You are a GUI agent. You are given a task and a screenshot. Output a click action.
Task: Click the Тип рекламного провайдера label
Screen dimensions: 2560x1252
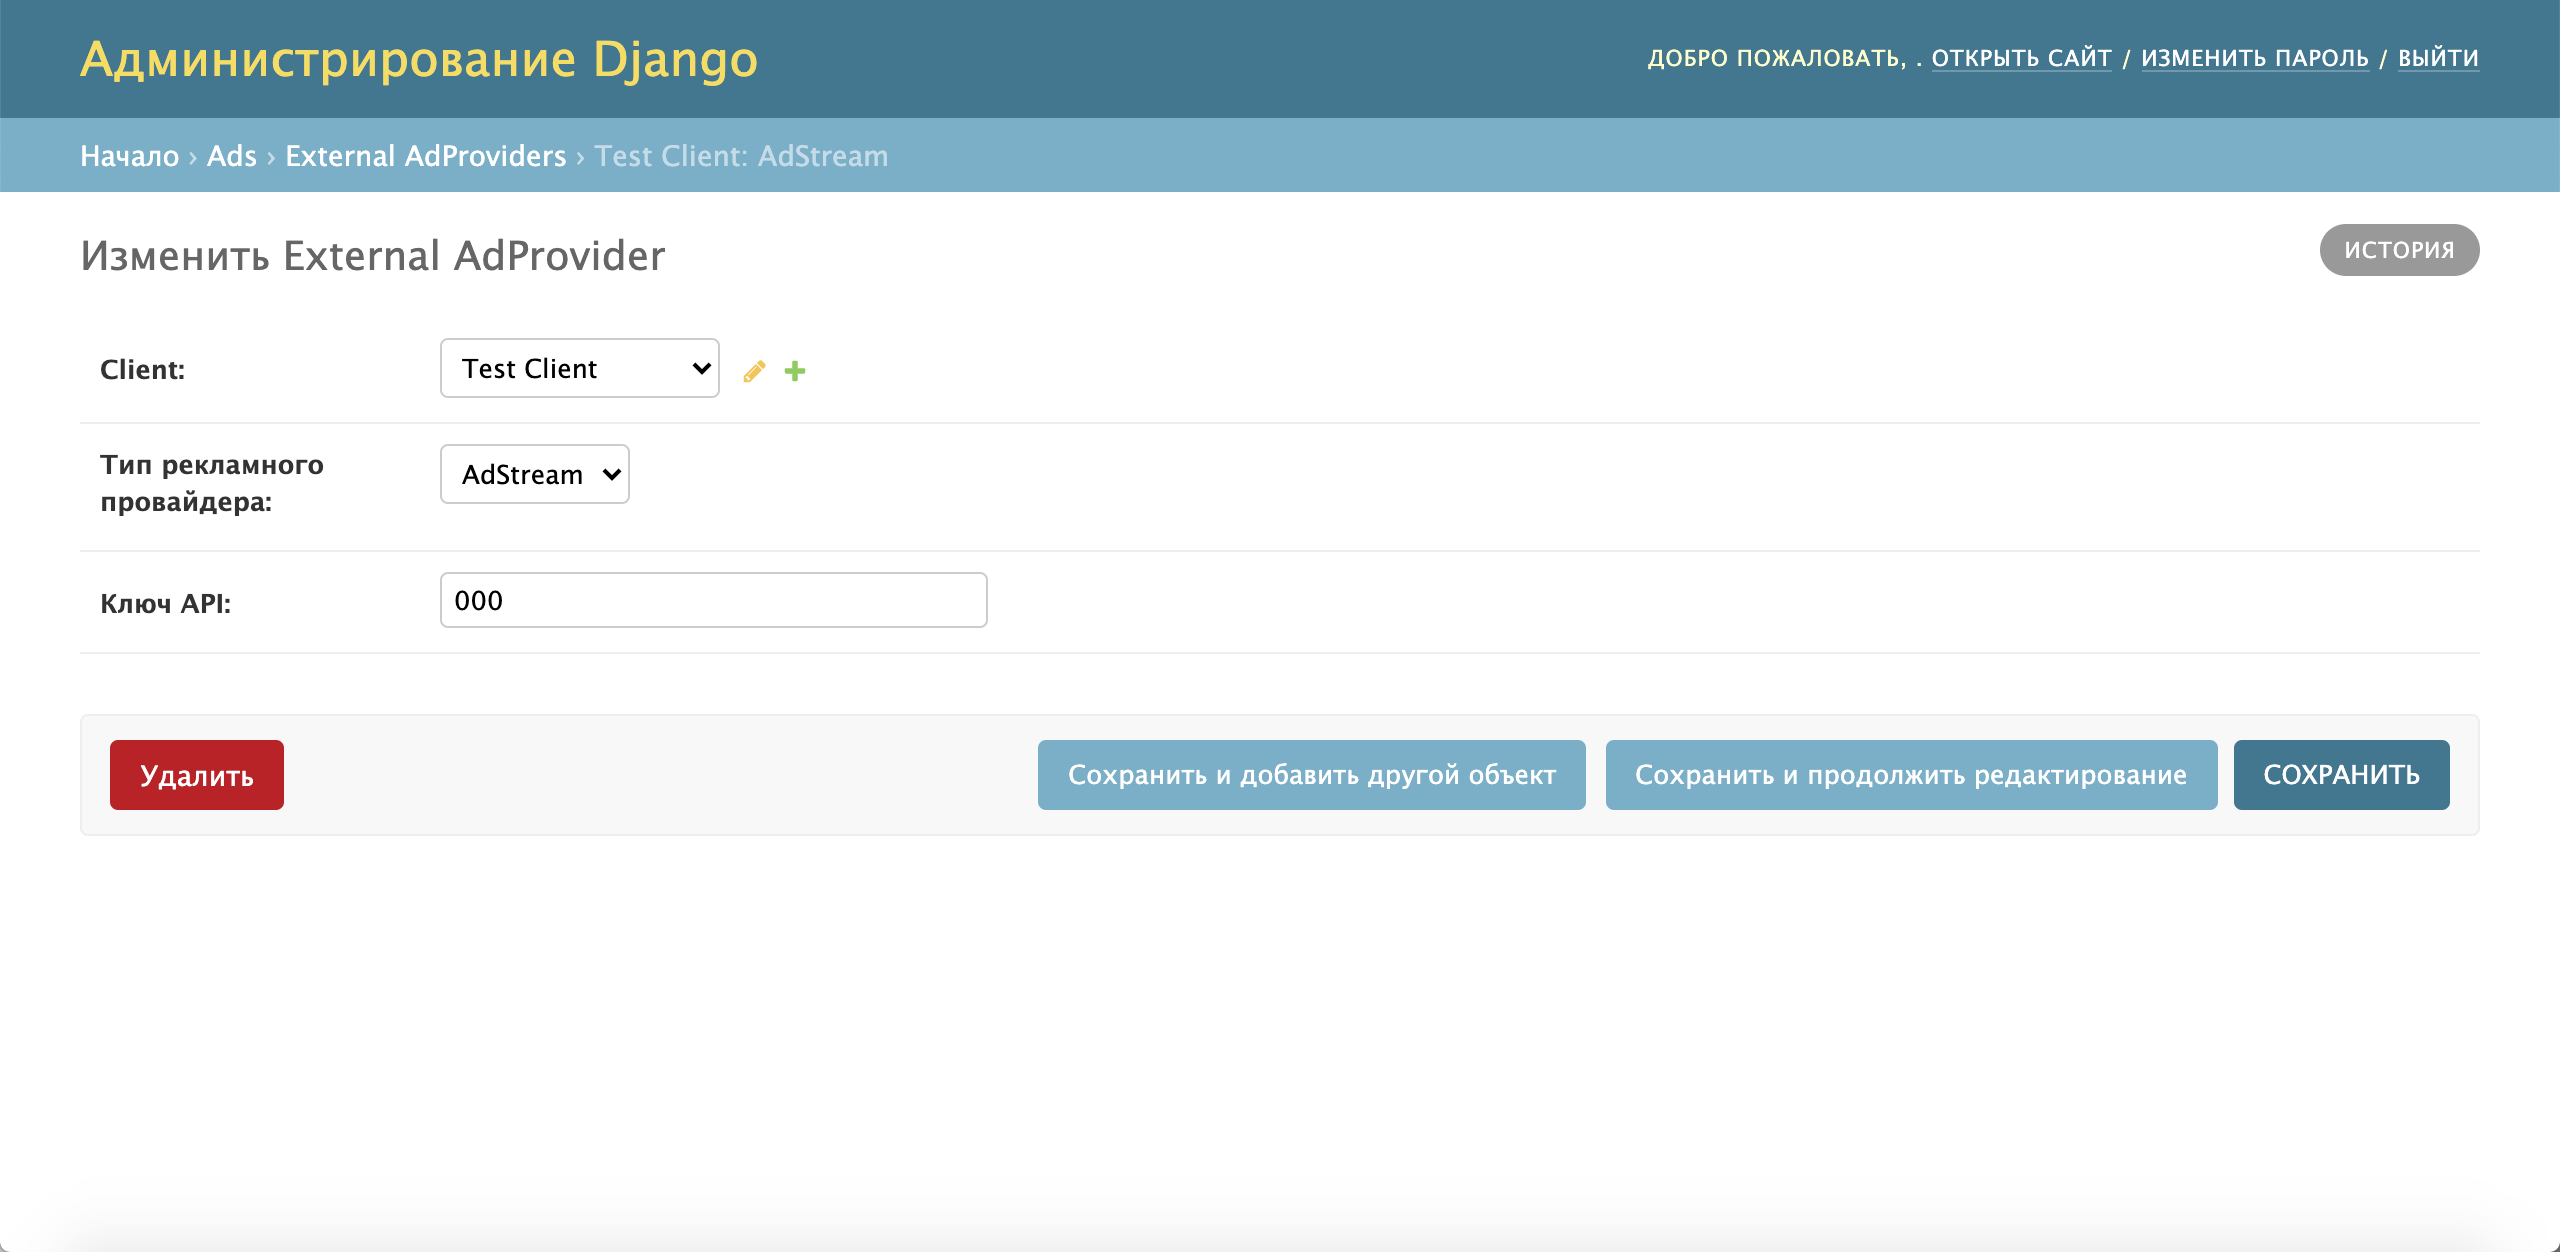pyautogui.click(x=212, y=483)
